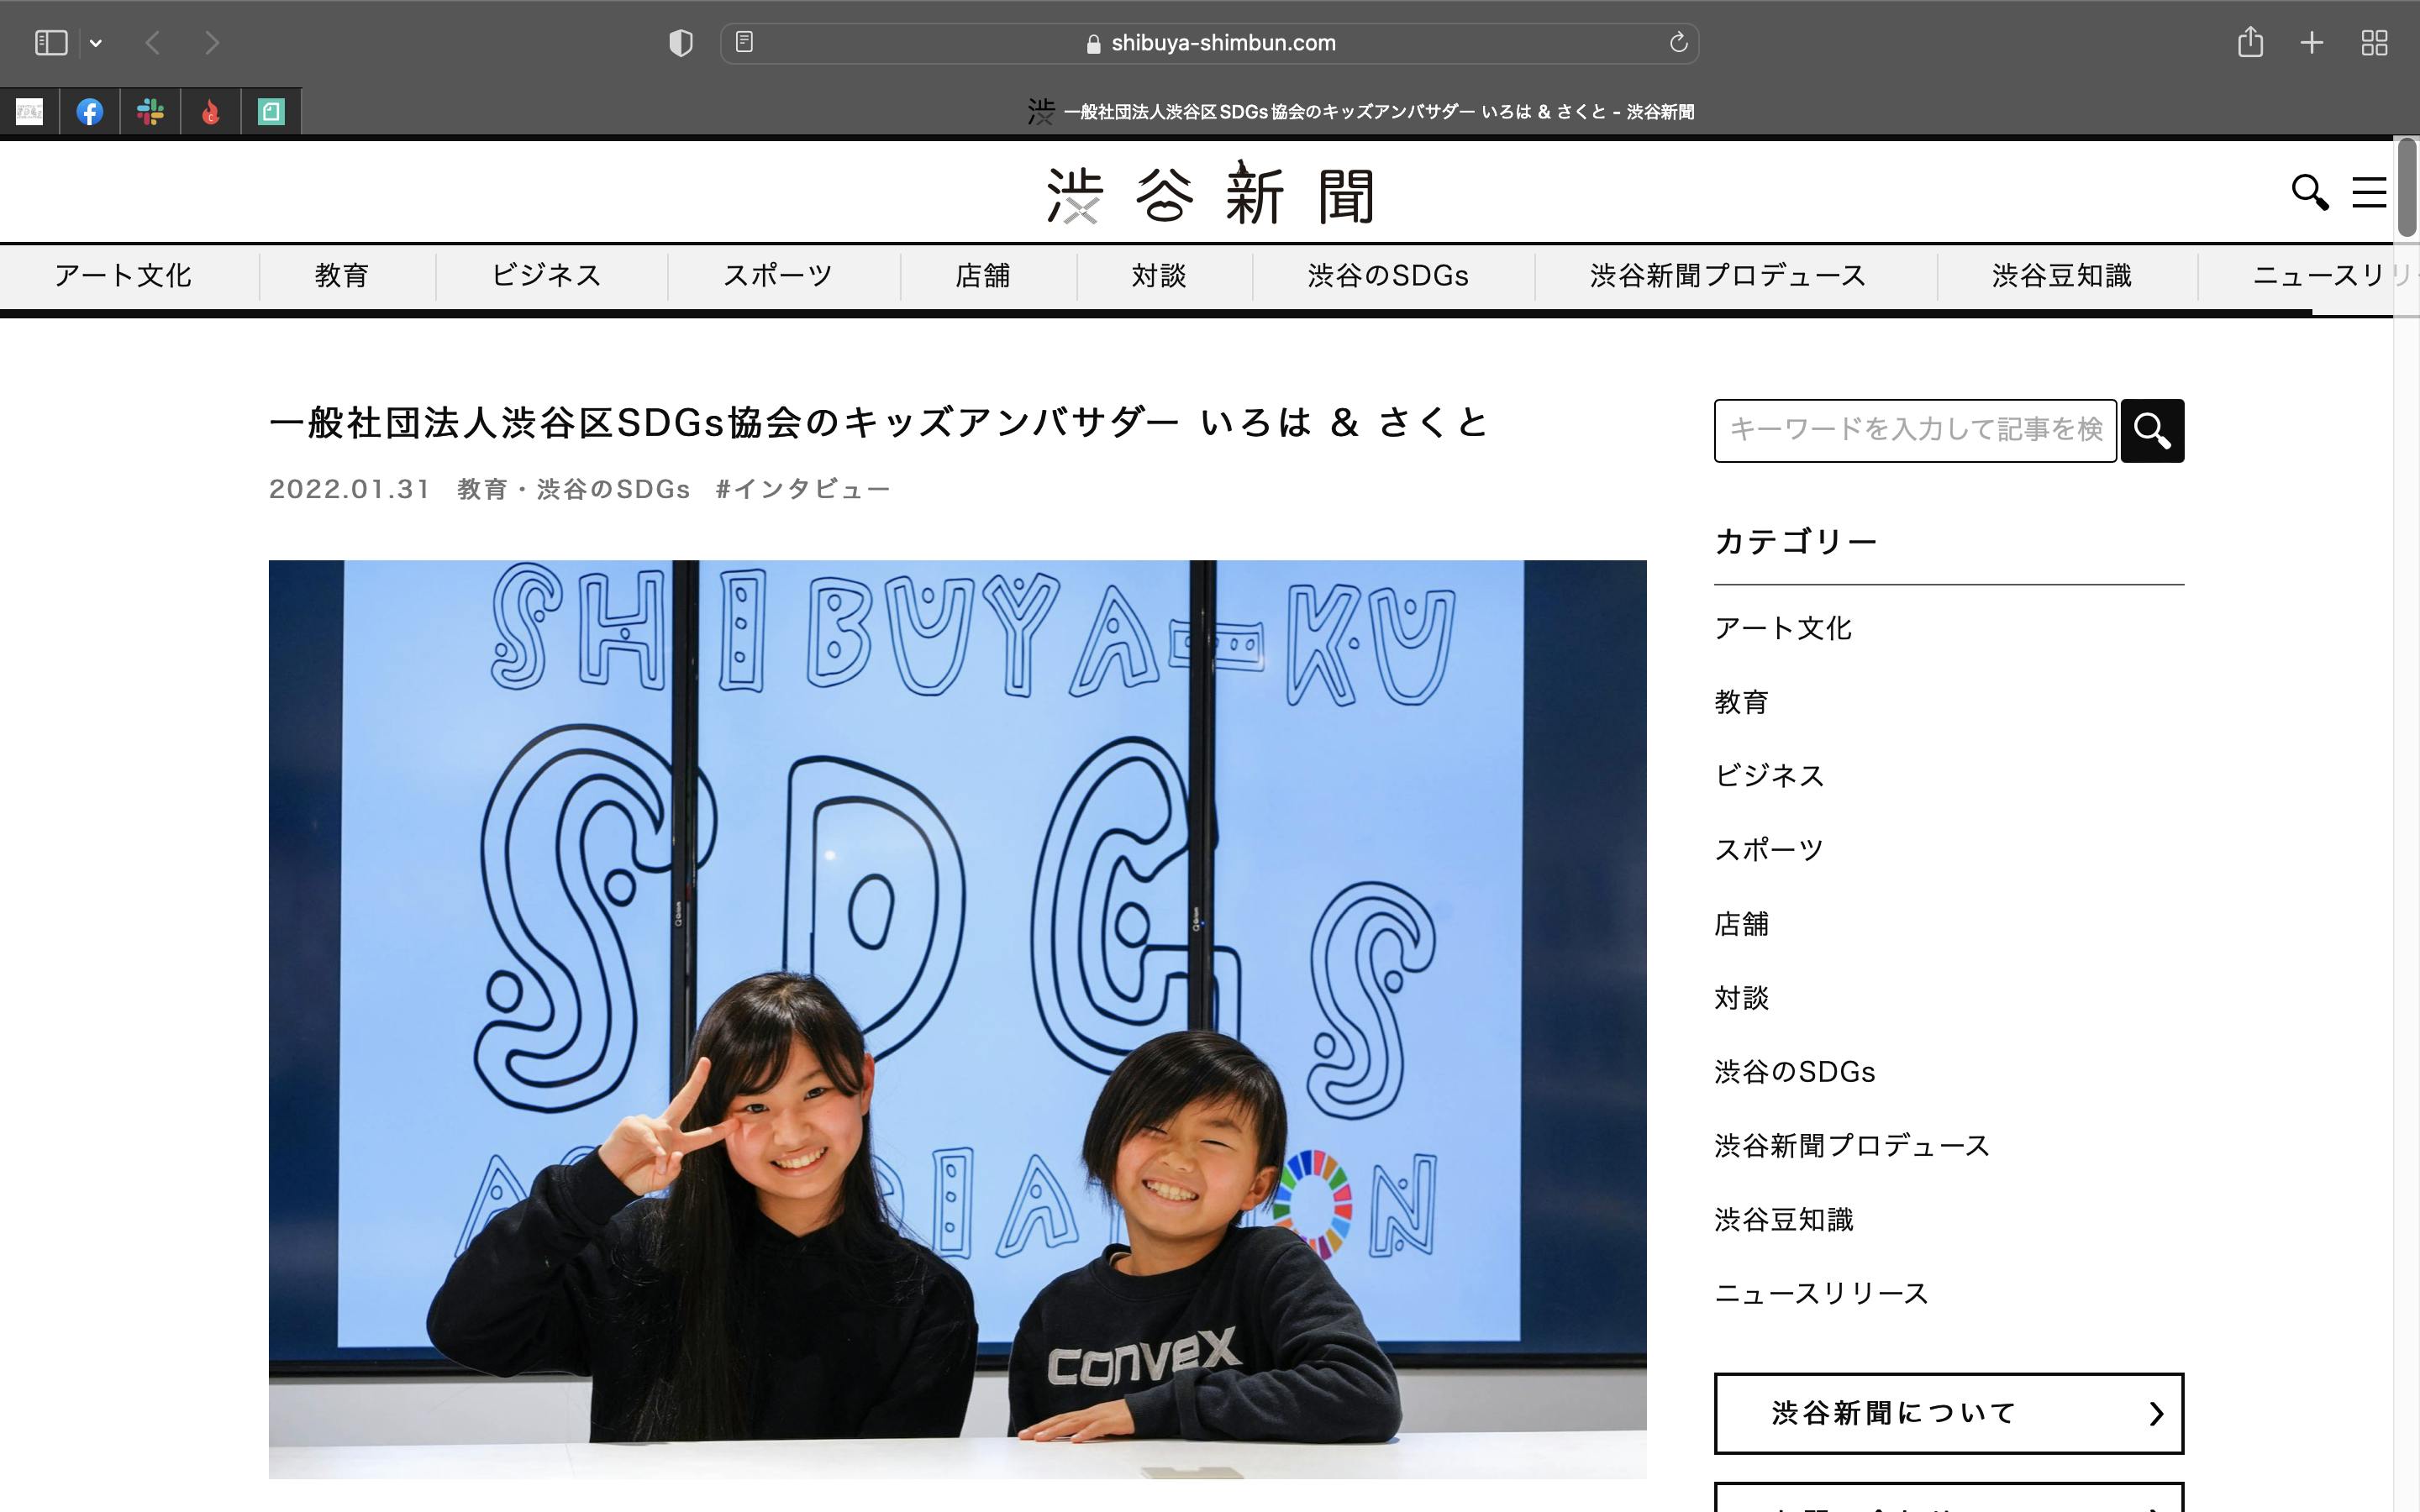Click the header magnifier search icon

[x=2309, y=192]
